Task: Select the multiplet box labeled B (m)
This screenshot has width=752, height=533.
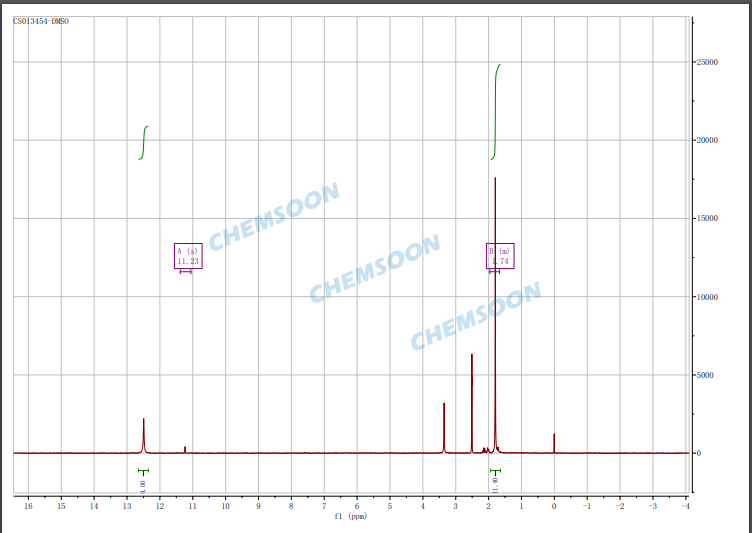Action: point(501,256)
